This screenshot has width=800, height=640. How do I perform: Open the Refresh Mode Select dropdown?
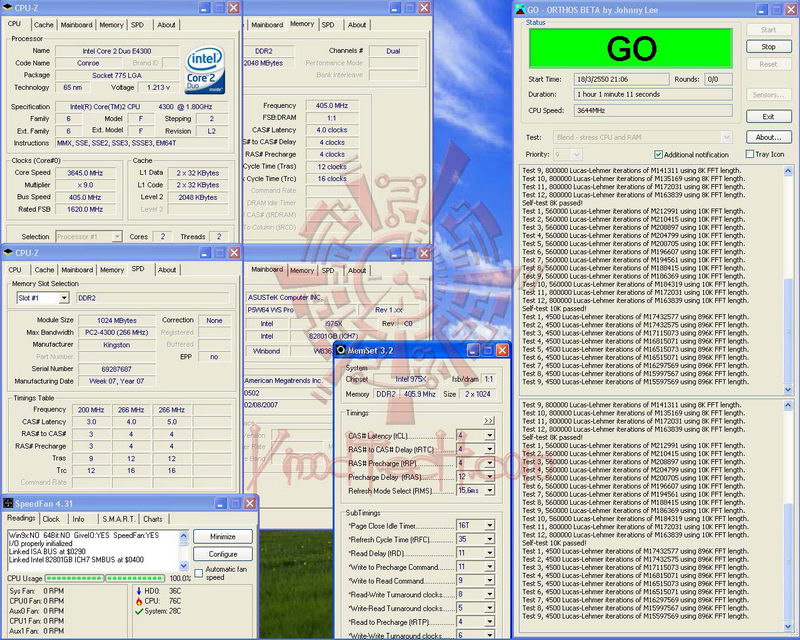pos(489,490)
